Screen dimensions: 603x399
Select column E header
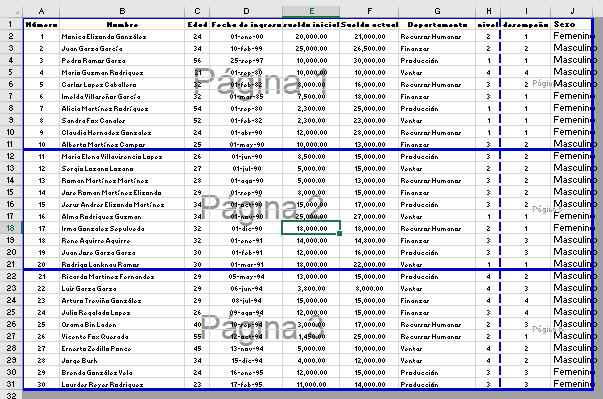point(311,11)
